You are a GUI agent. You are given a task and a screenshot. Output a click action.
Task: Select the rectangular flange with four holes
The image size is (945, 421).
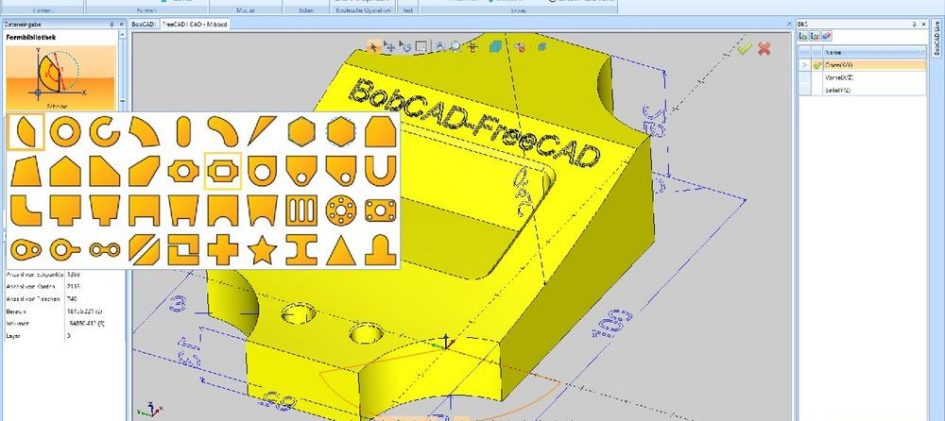[381, 210]
